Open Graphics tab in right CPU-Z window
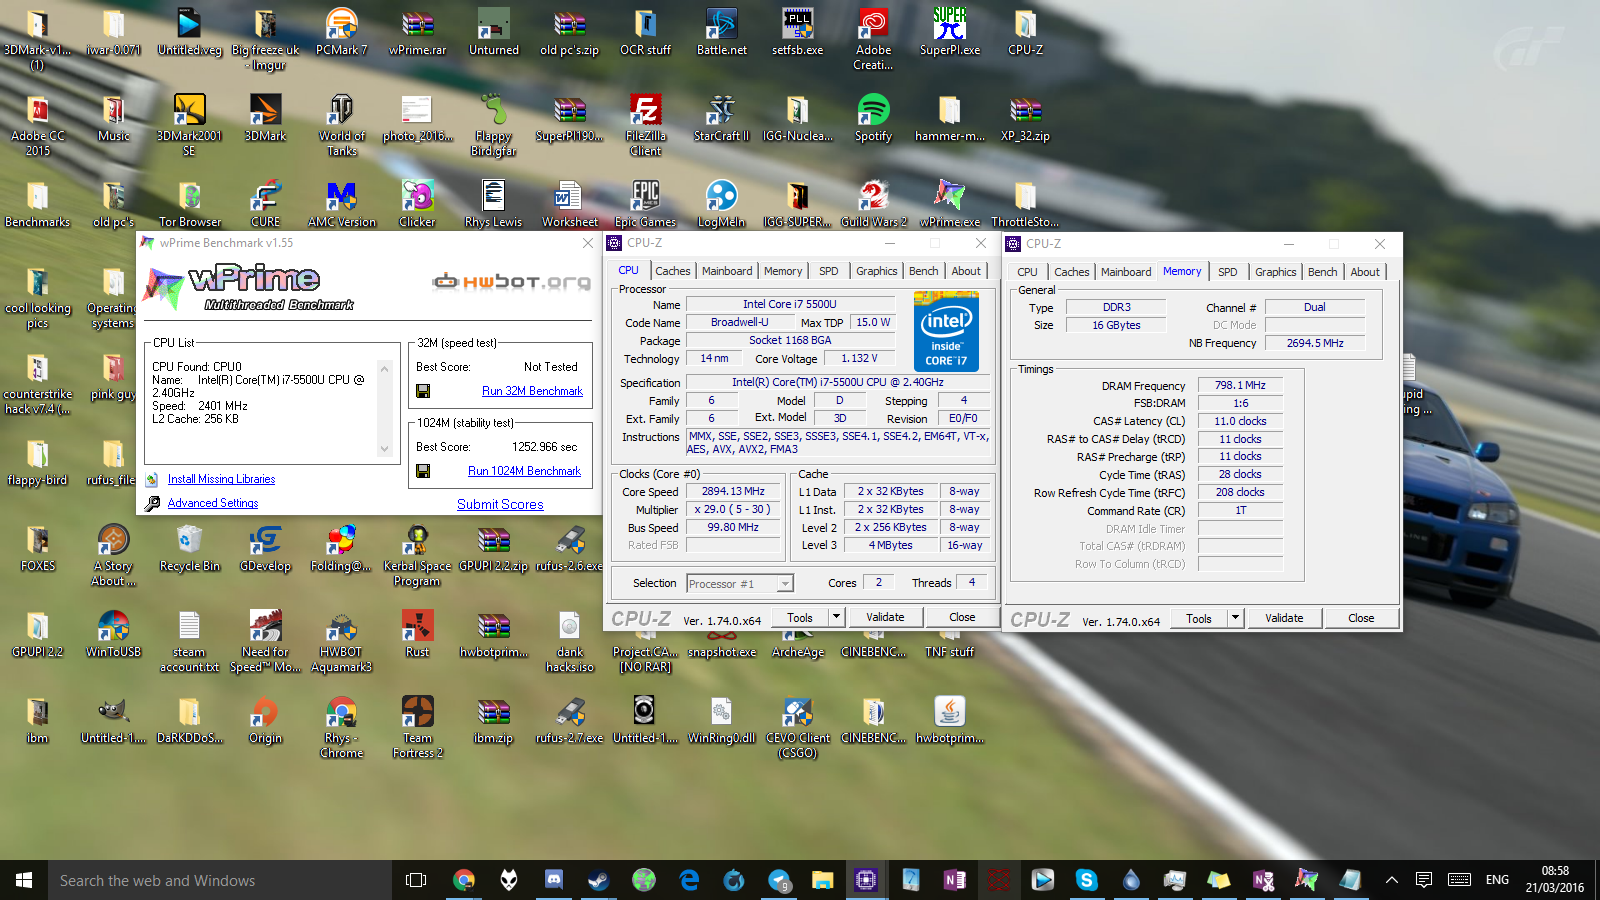The height and width of the screenshot is (900, 1600). coord(1276,272)
